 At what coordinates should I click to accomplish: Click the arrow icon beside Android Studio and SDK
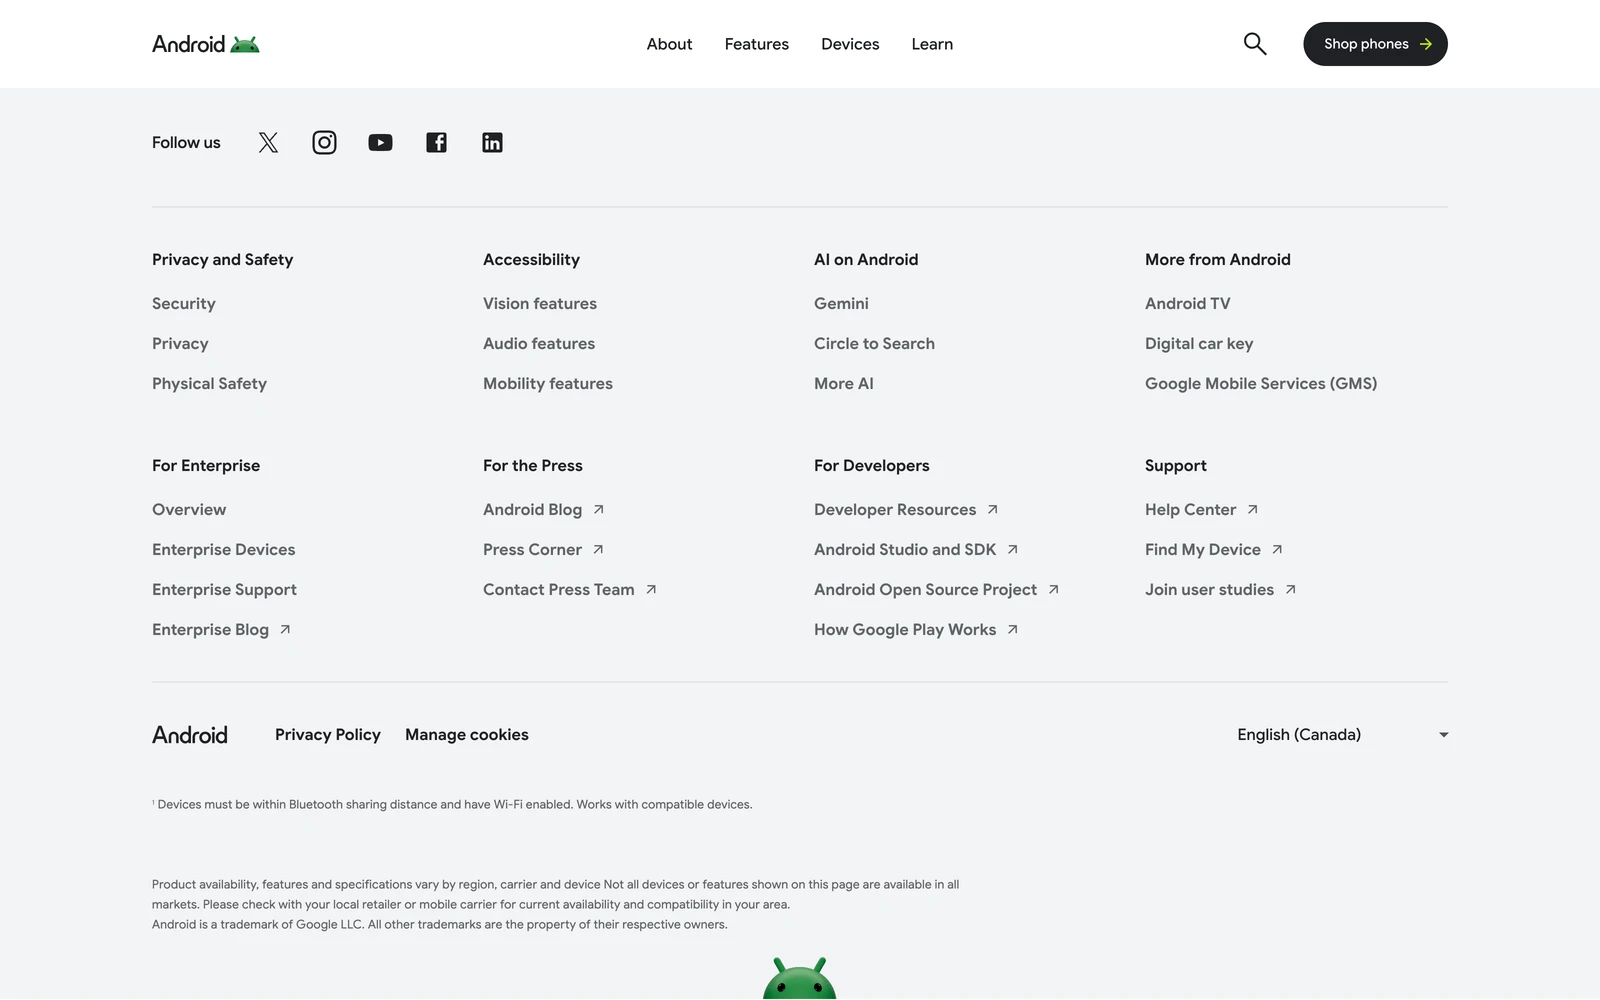1012,550
